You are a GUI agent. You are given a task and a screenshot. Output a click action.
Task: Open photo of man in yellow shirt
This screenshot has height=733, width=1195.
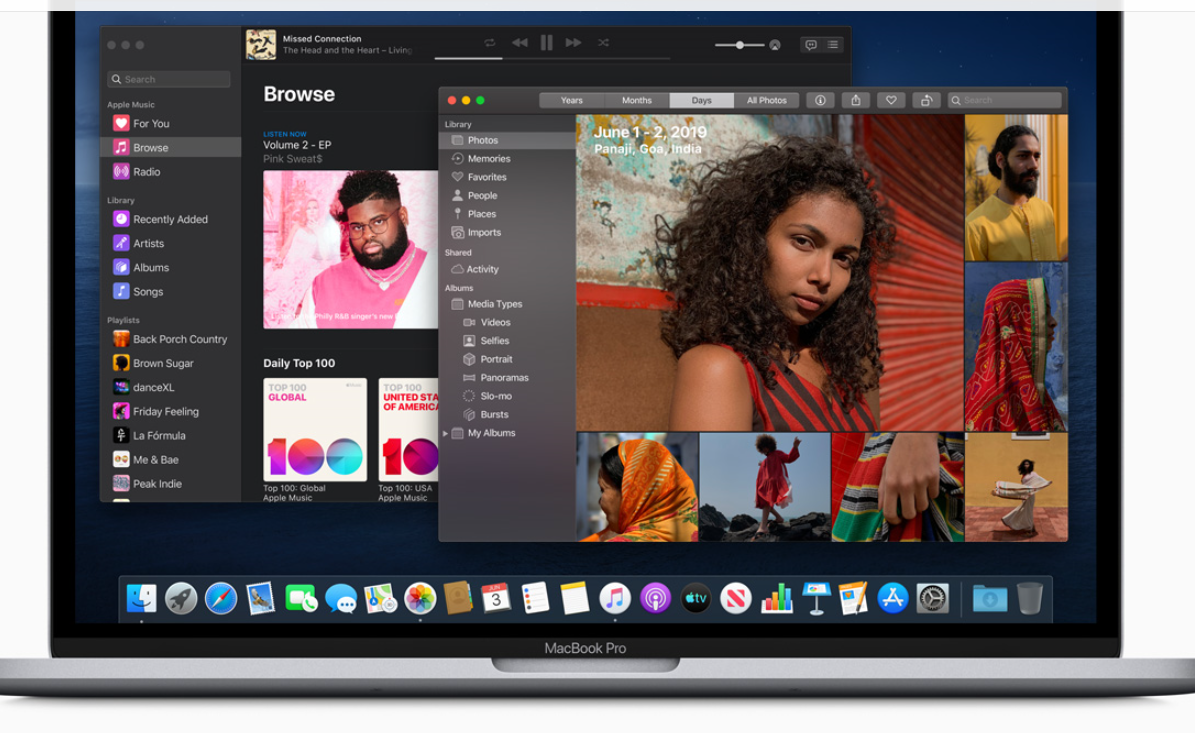tap(1016, 187)
